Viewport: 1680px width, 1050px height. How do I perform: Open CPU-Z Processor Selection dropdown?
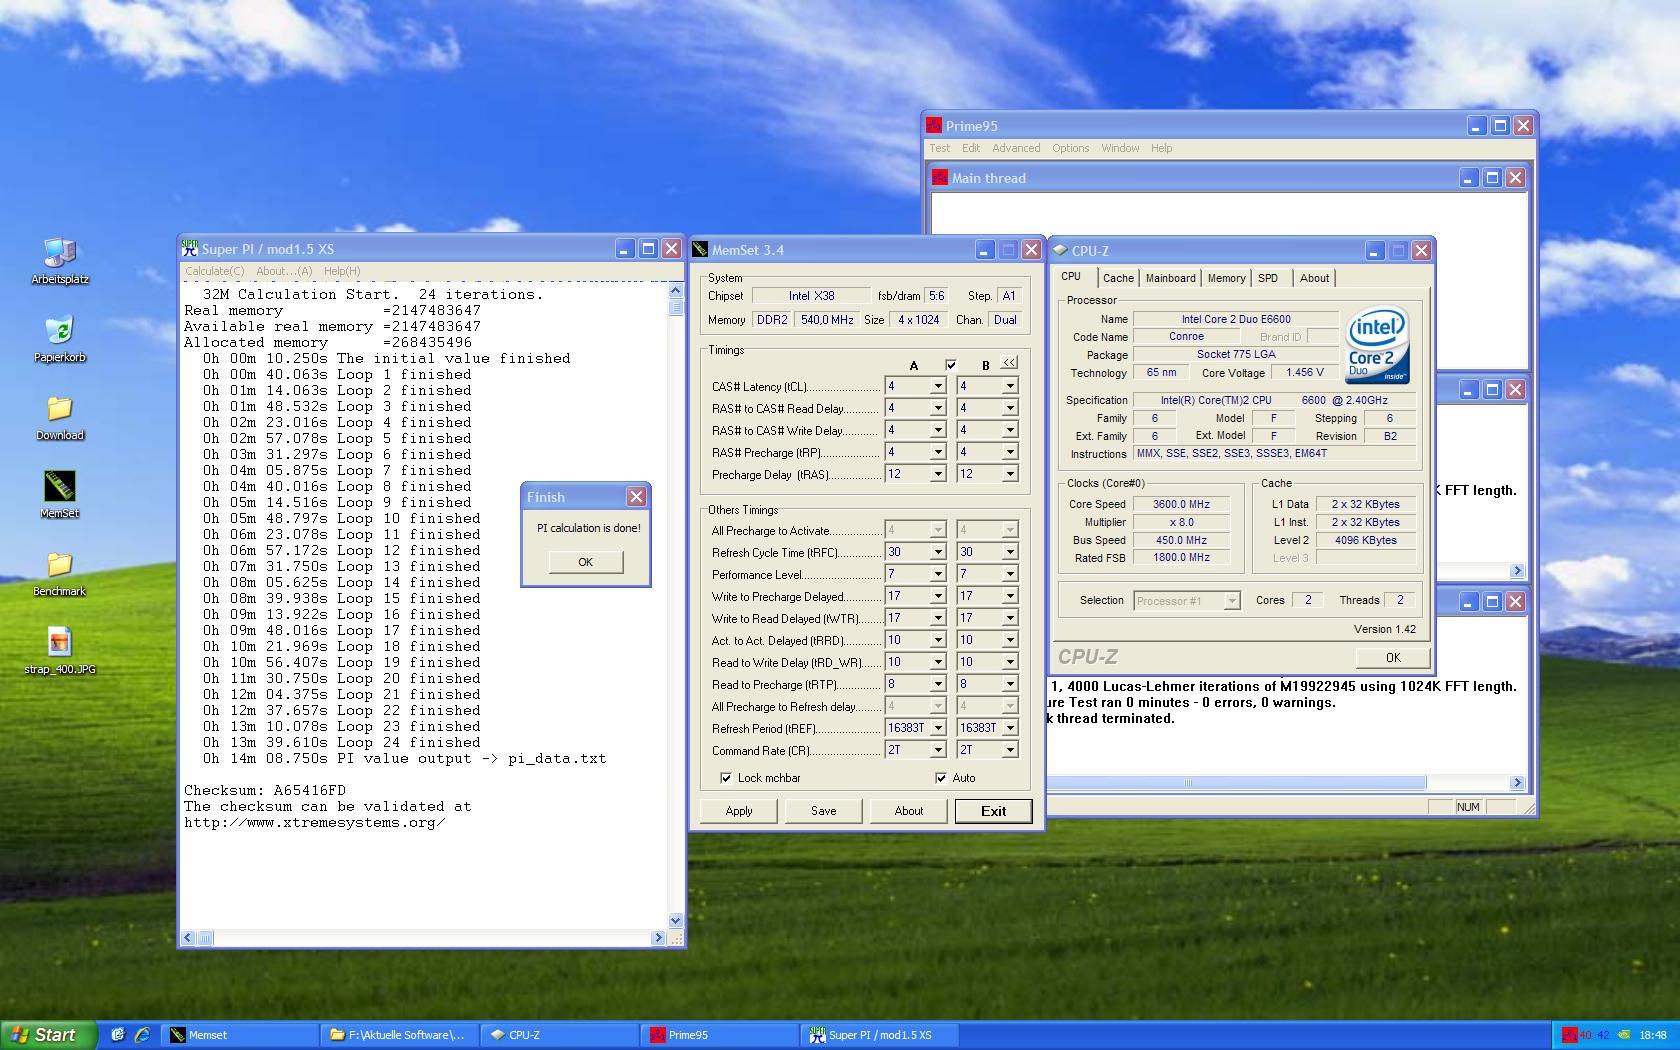1232,601
